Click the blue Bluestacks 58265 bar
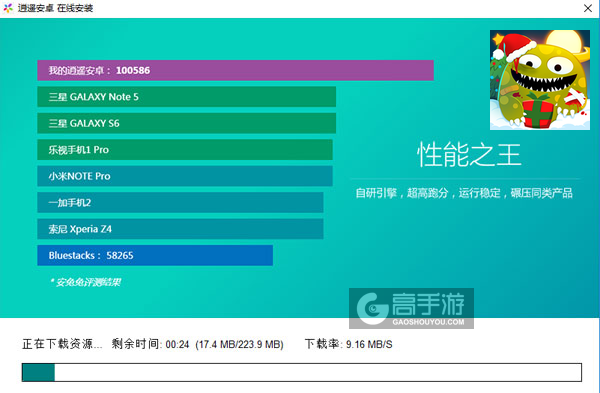Viewport: 600px width, 393px height. point(155,255)
